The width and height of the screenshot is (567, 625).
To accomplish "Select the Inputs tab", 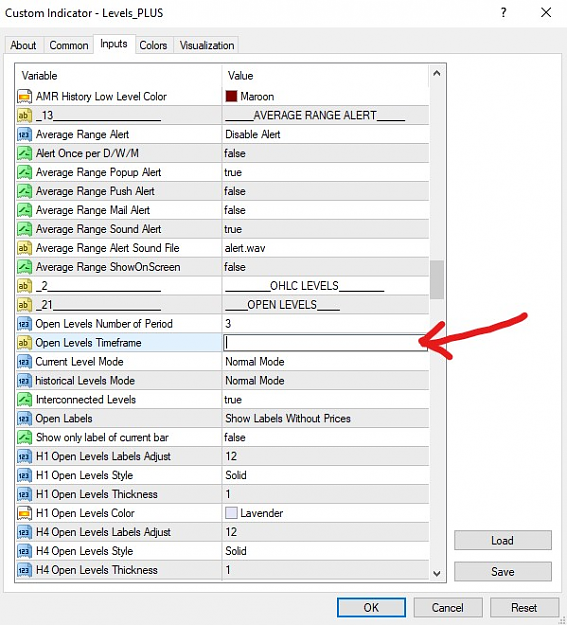I will pos(114,44).
